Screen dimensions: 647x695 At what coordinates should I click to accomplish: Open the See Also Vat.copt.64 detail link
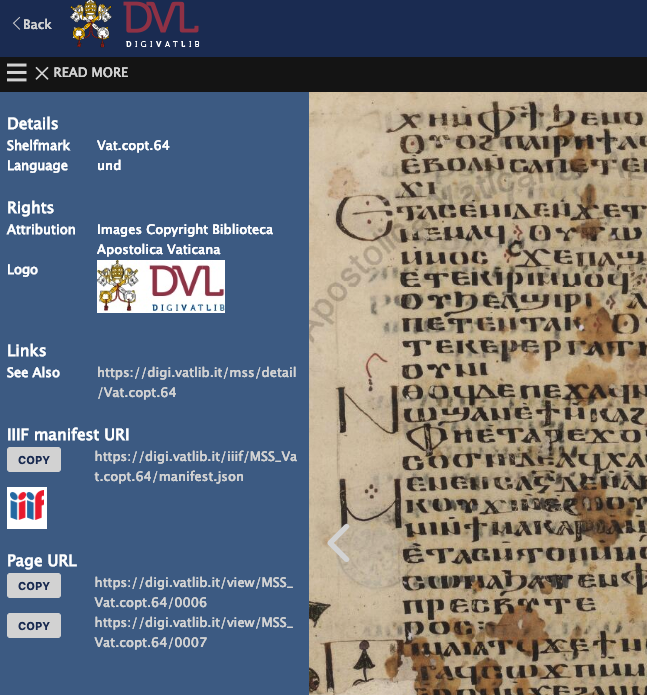point(197,382)
